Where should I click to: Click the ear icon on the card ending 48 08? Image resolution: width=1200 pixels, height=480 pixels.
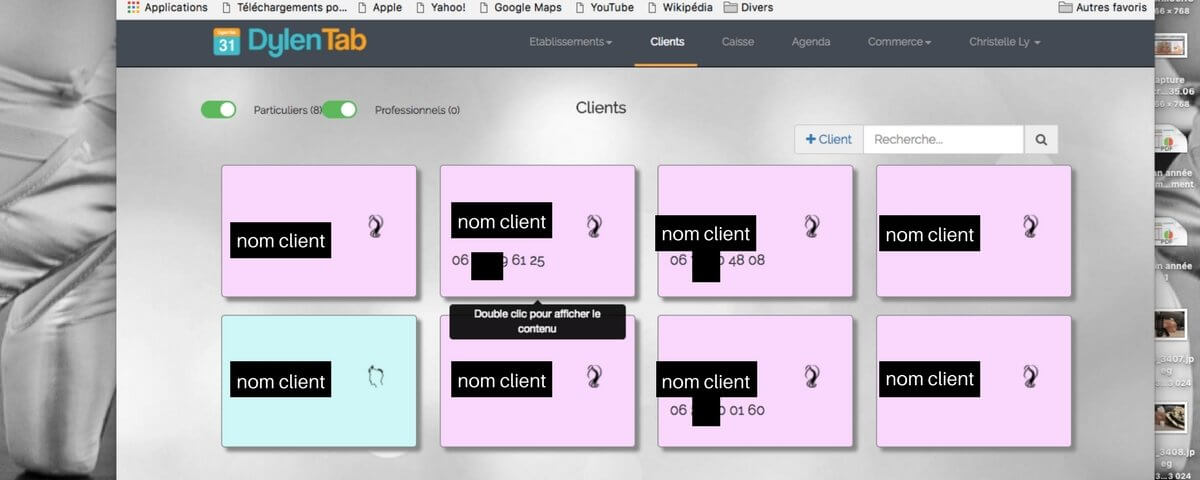812,226
